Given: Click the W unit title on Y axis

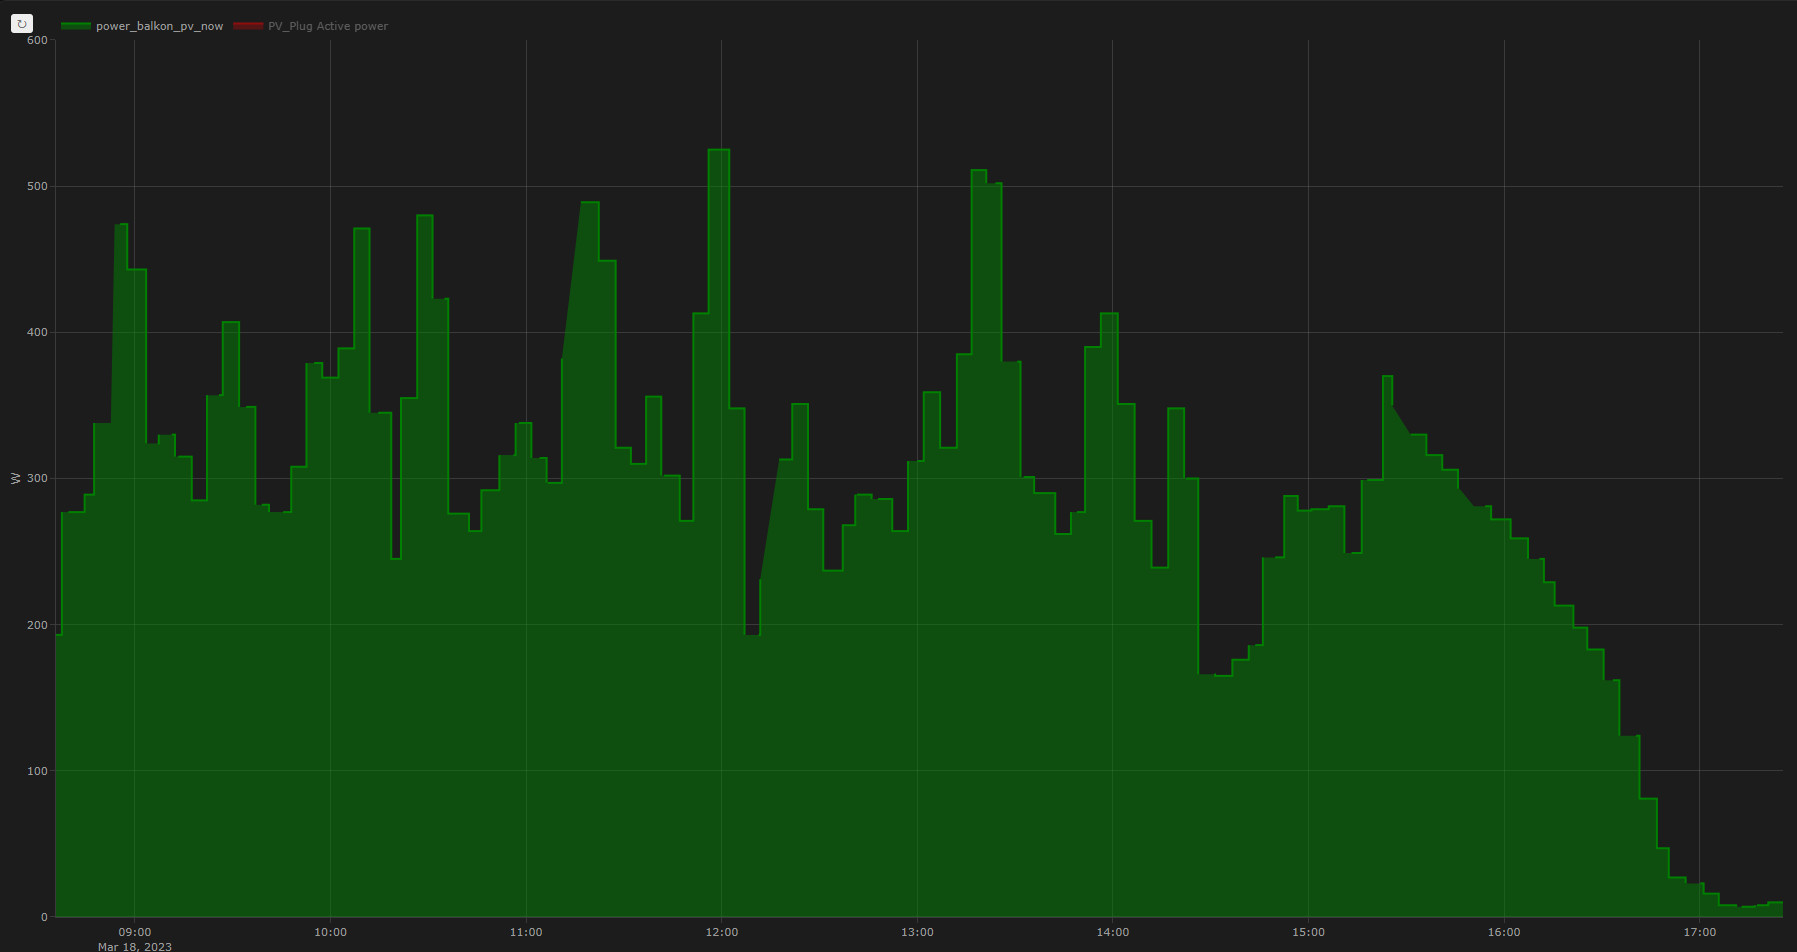Looking at the screenshot, I should point(15,479).
